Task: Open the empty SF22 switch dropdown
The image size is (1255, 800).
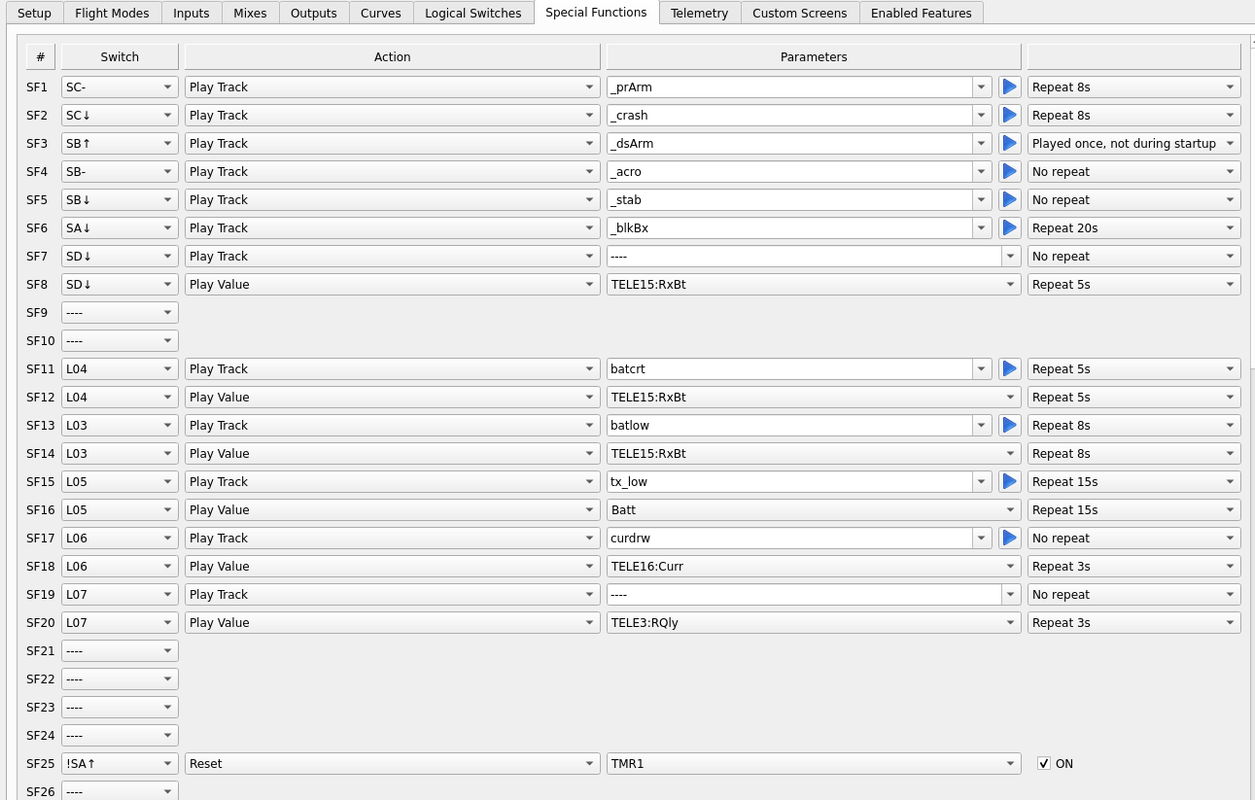Action: point(120,679)
